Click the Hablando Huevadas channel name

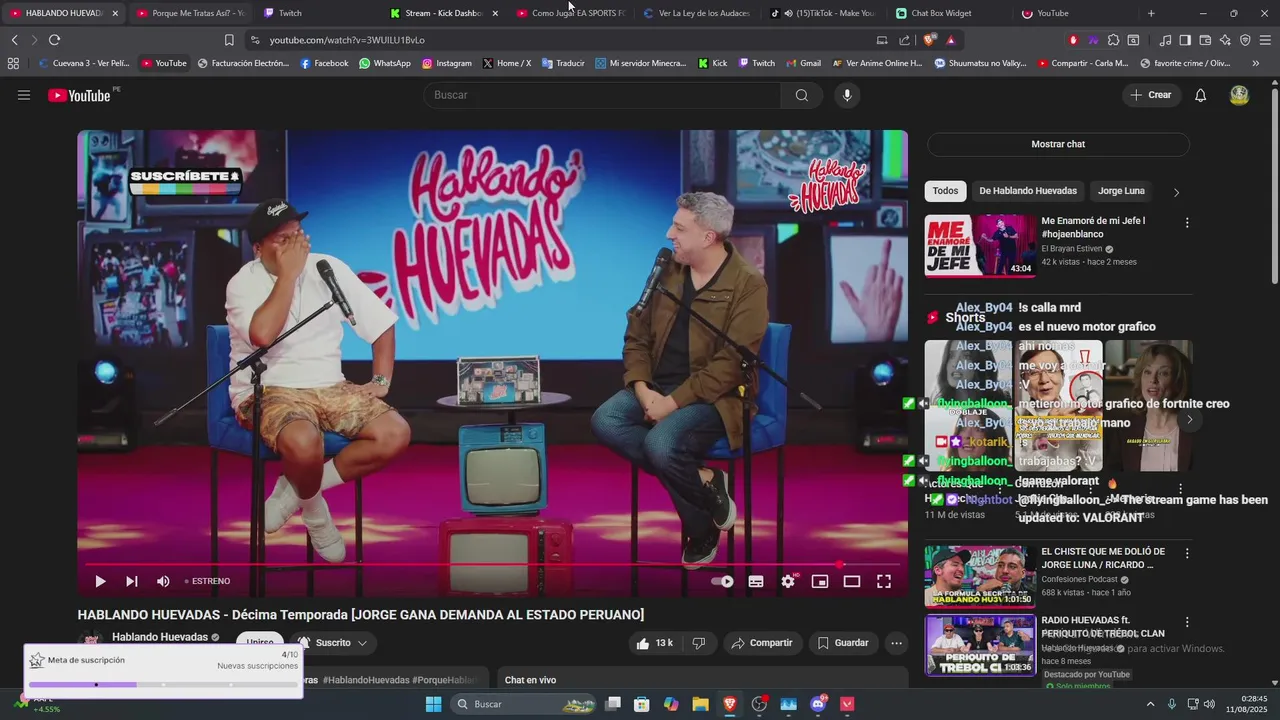point(160,637)
